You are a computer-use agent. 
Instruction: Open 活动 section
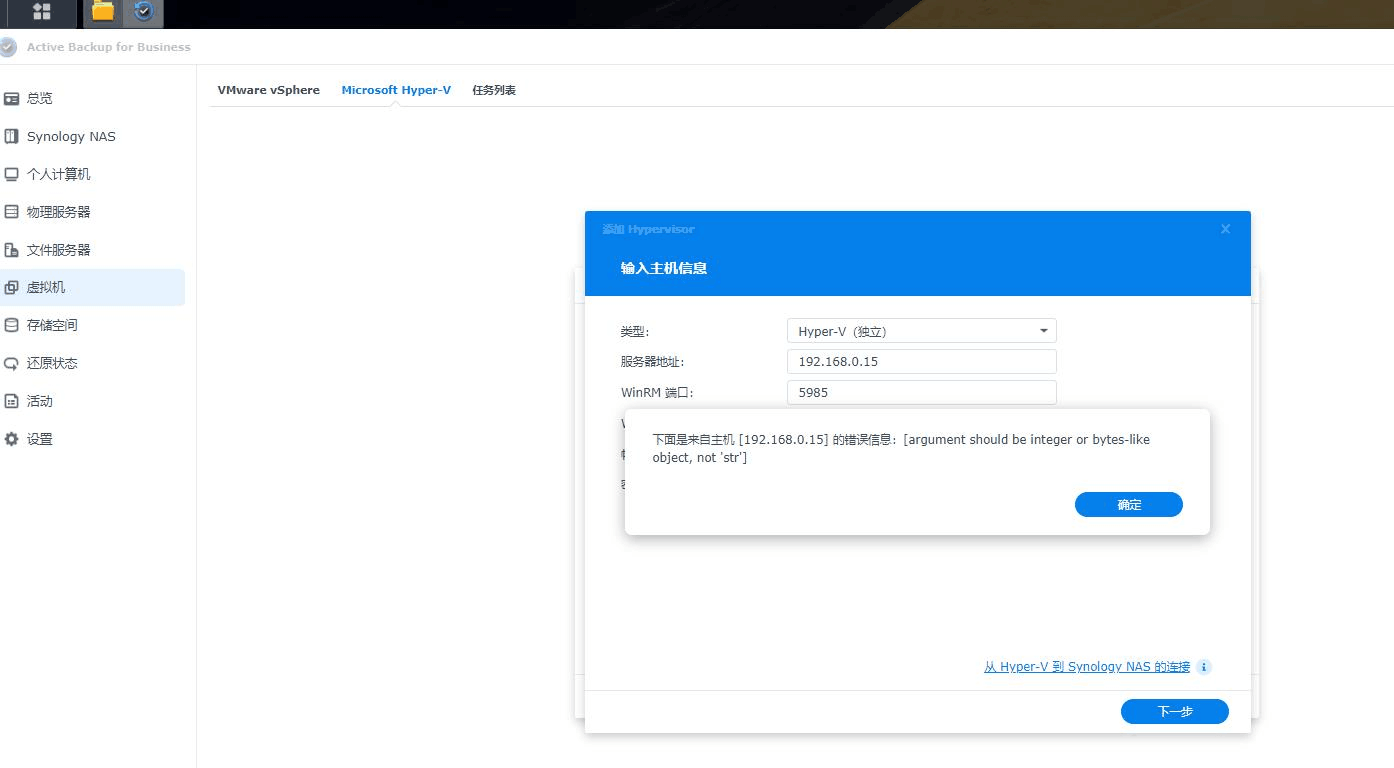coord(92,401)
